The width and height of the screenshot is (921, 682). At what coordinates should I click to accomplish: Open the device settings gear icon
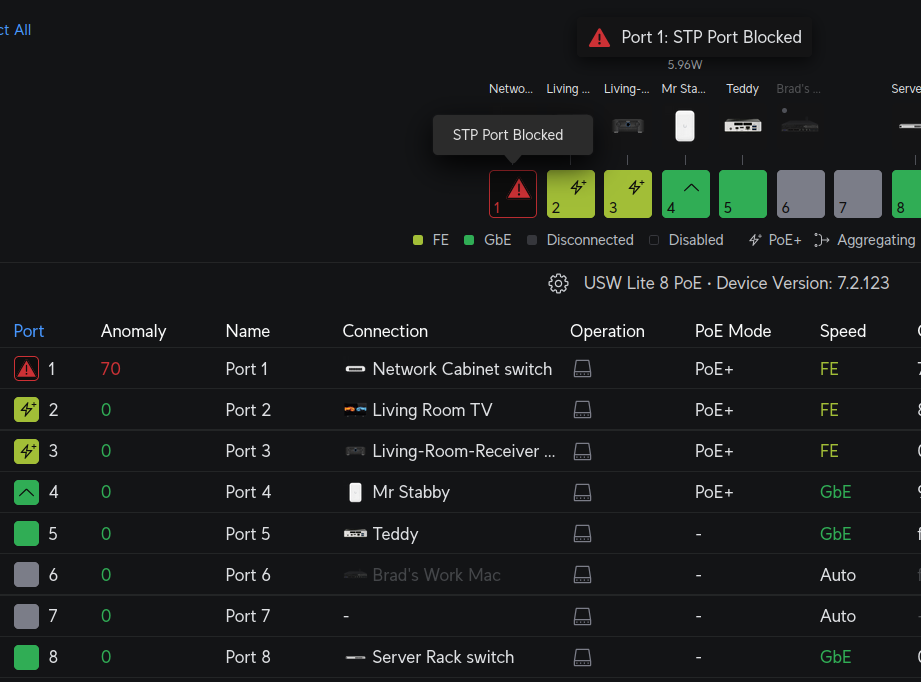[x=558, y=283]
